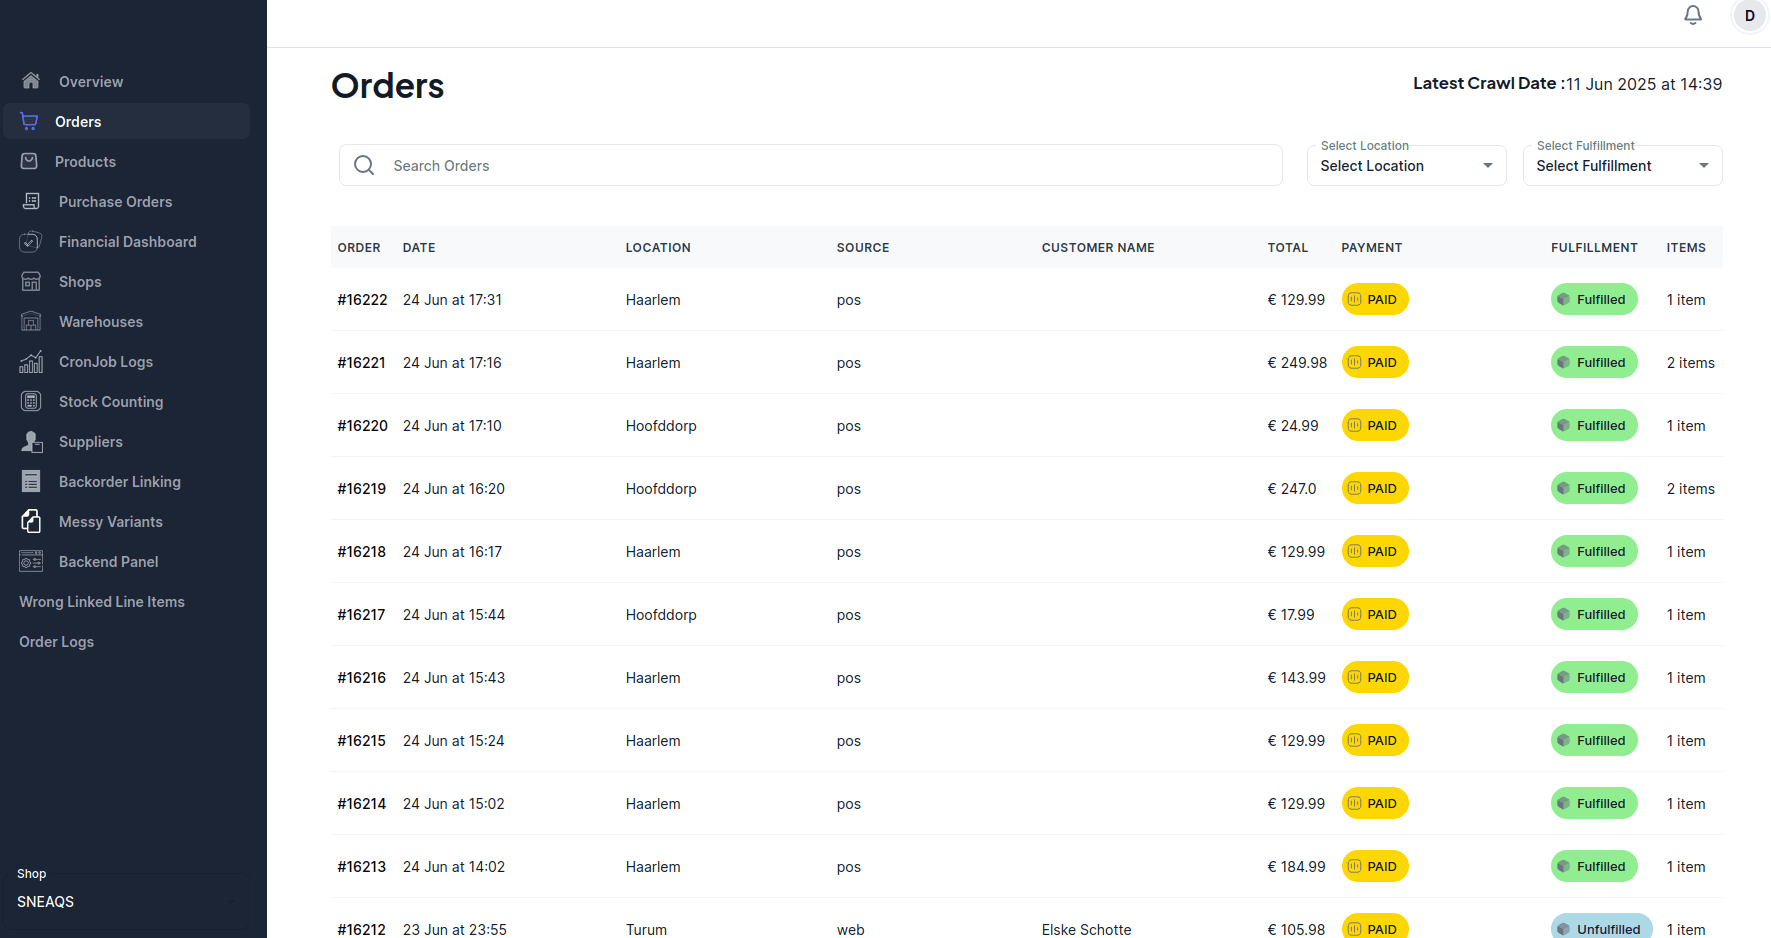This screenshot has height=938, width=1771.
Task: Focus the Search Orders field
Action: [x=810, y=165]
